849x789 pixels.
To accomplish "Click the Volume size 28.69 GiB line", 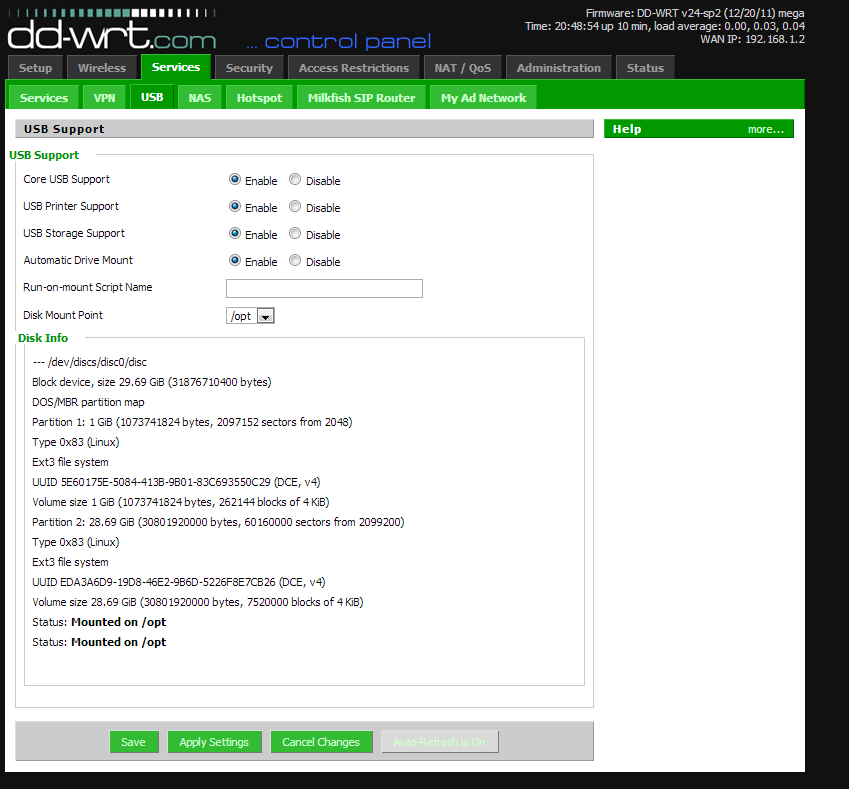I will (x=198, y=603).
